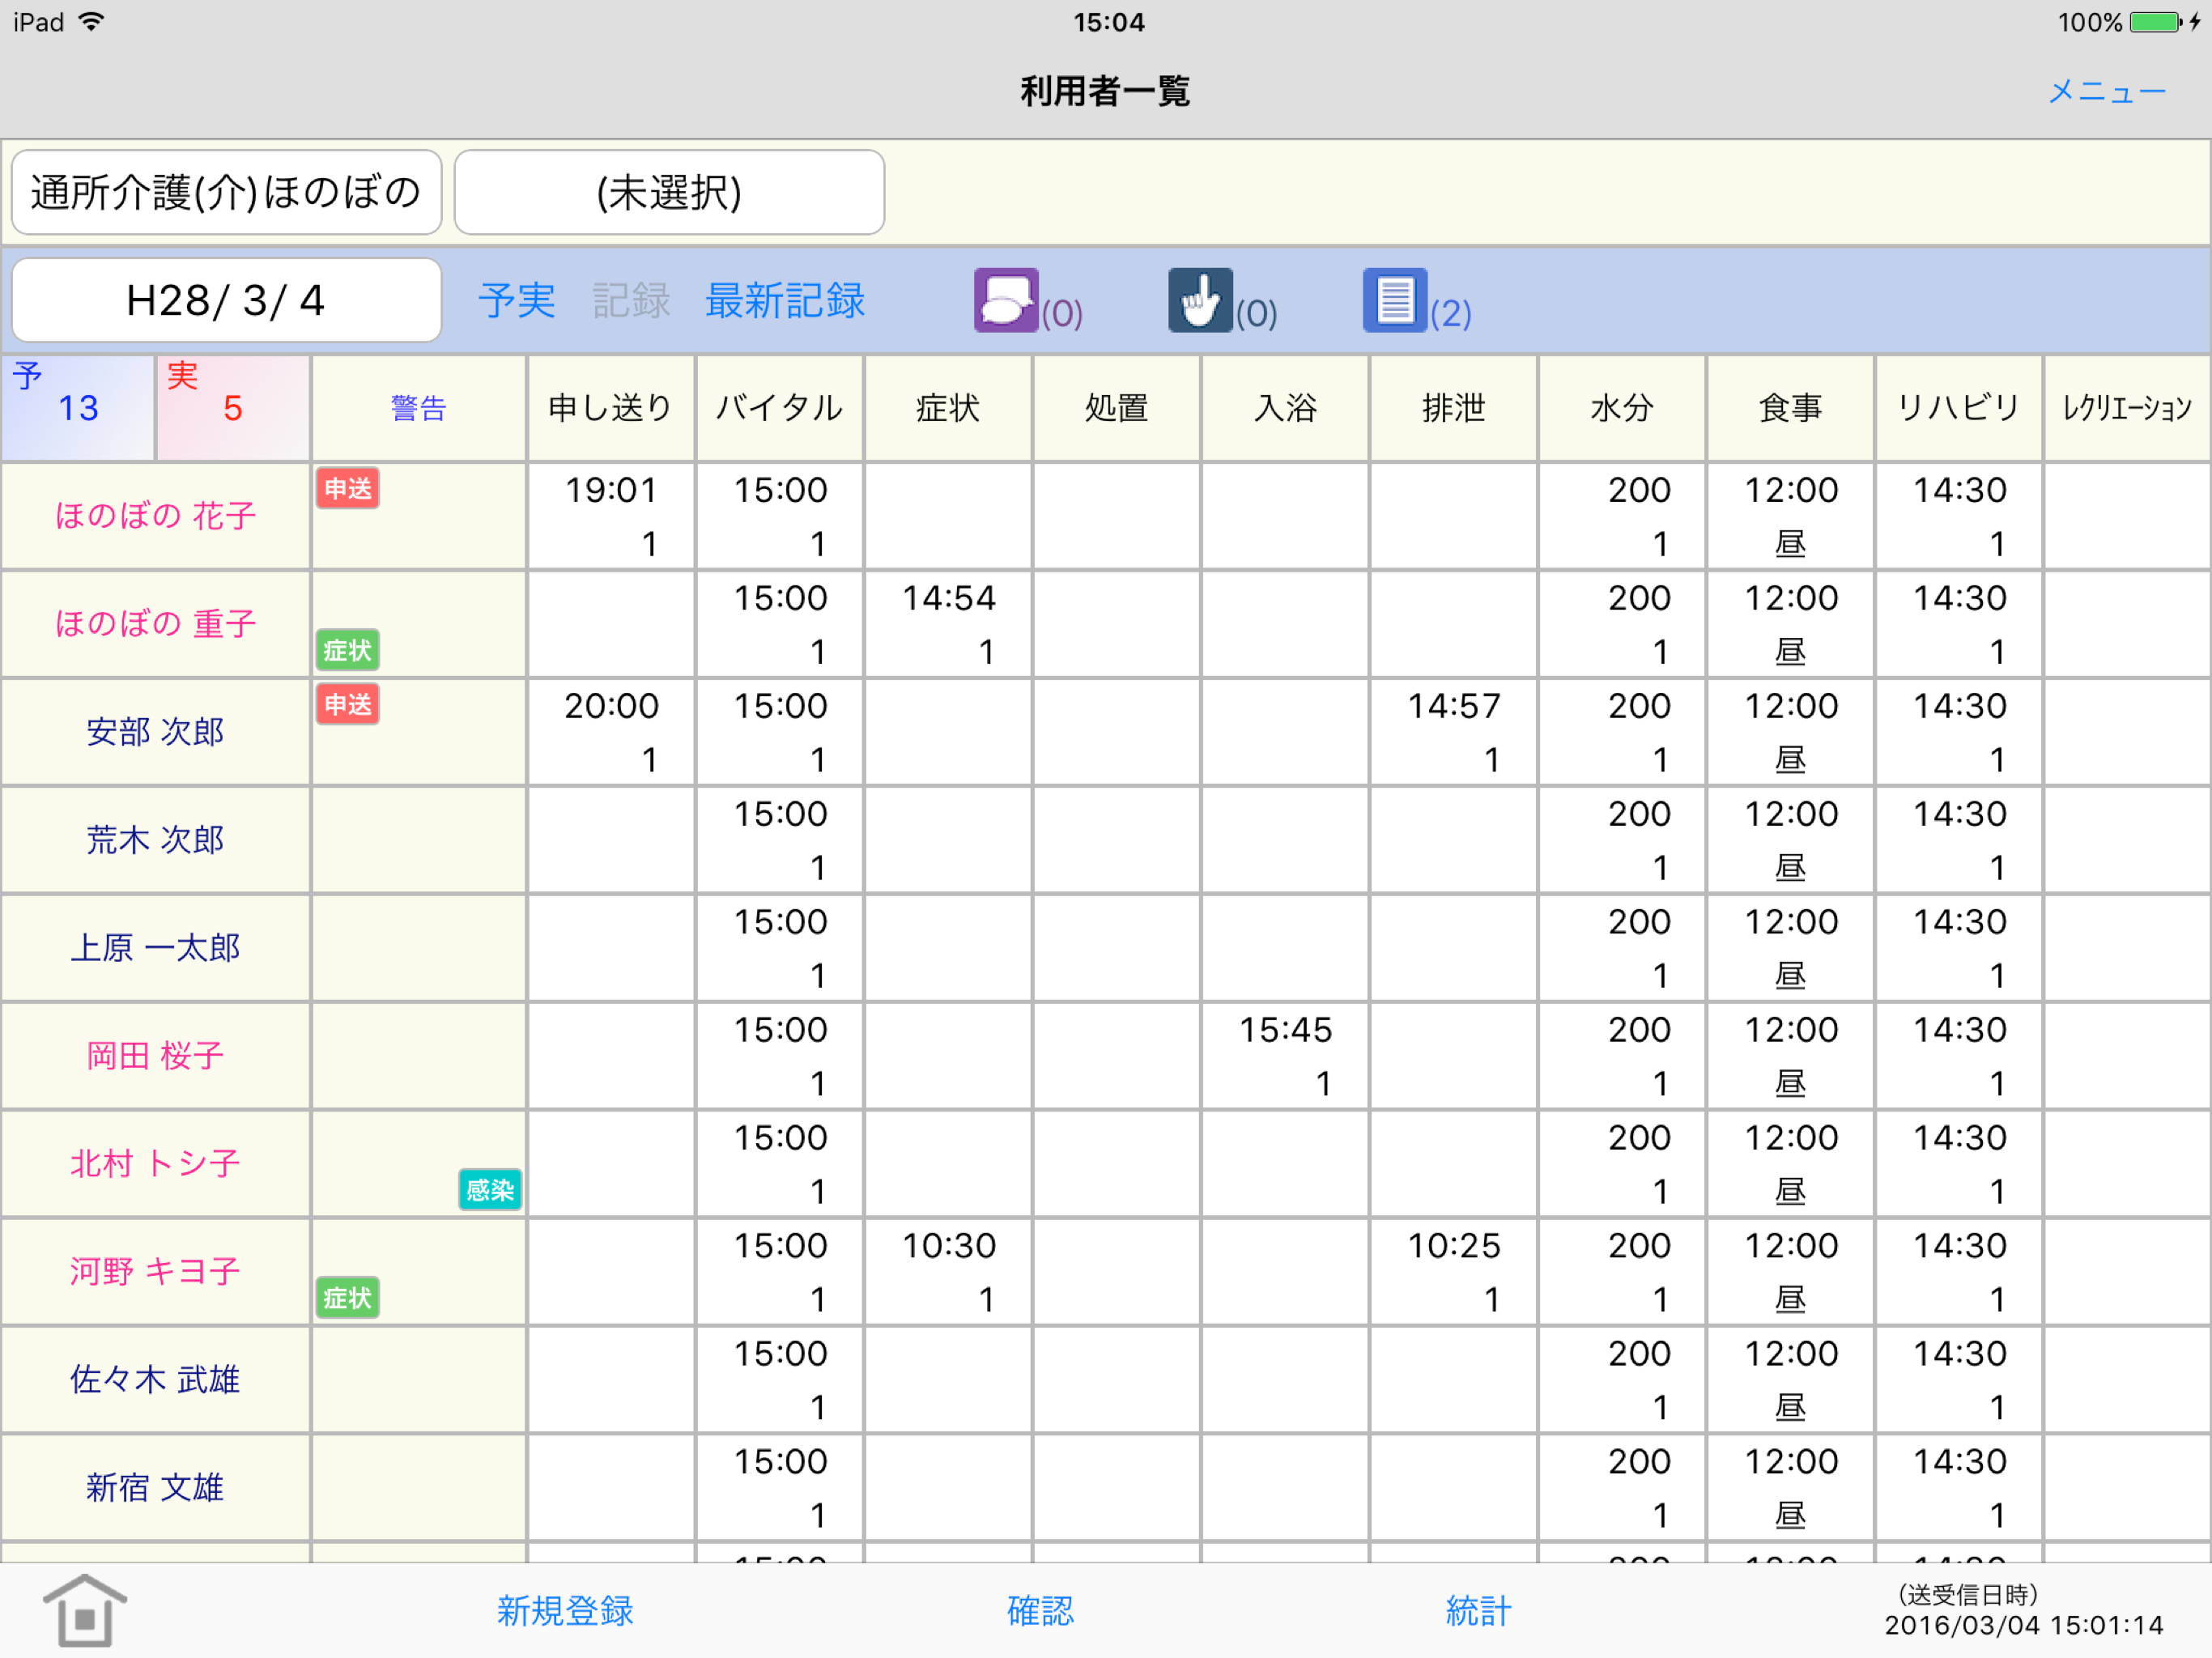
Task: Tap the red 申送 badge for ほのぼの 花子
Action: (348, 489)
